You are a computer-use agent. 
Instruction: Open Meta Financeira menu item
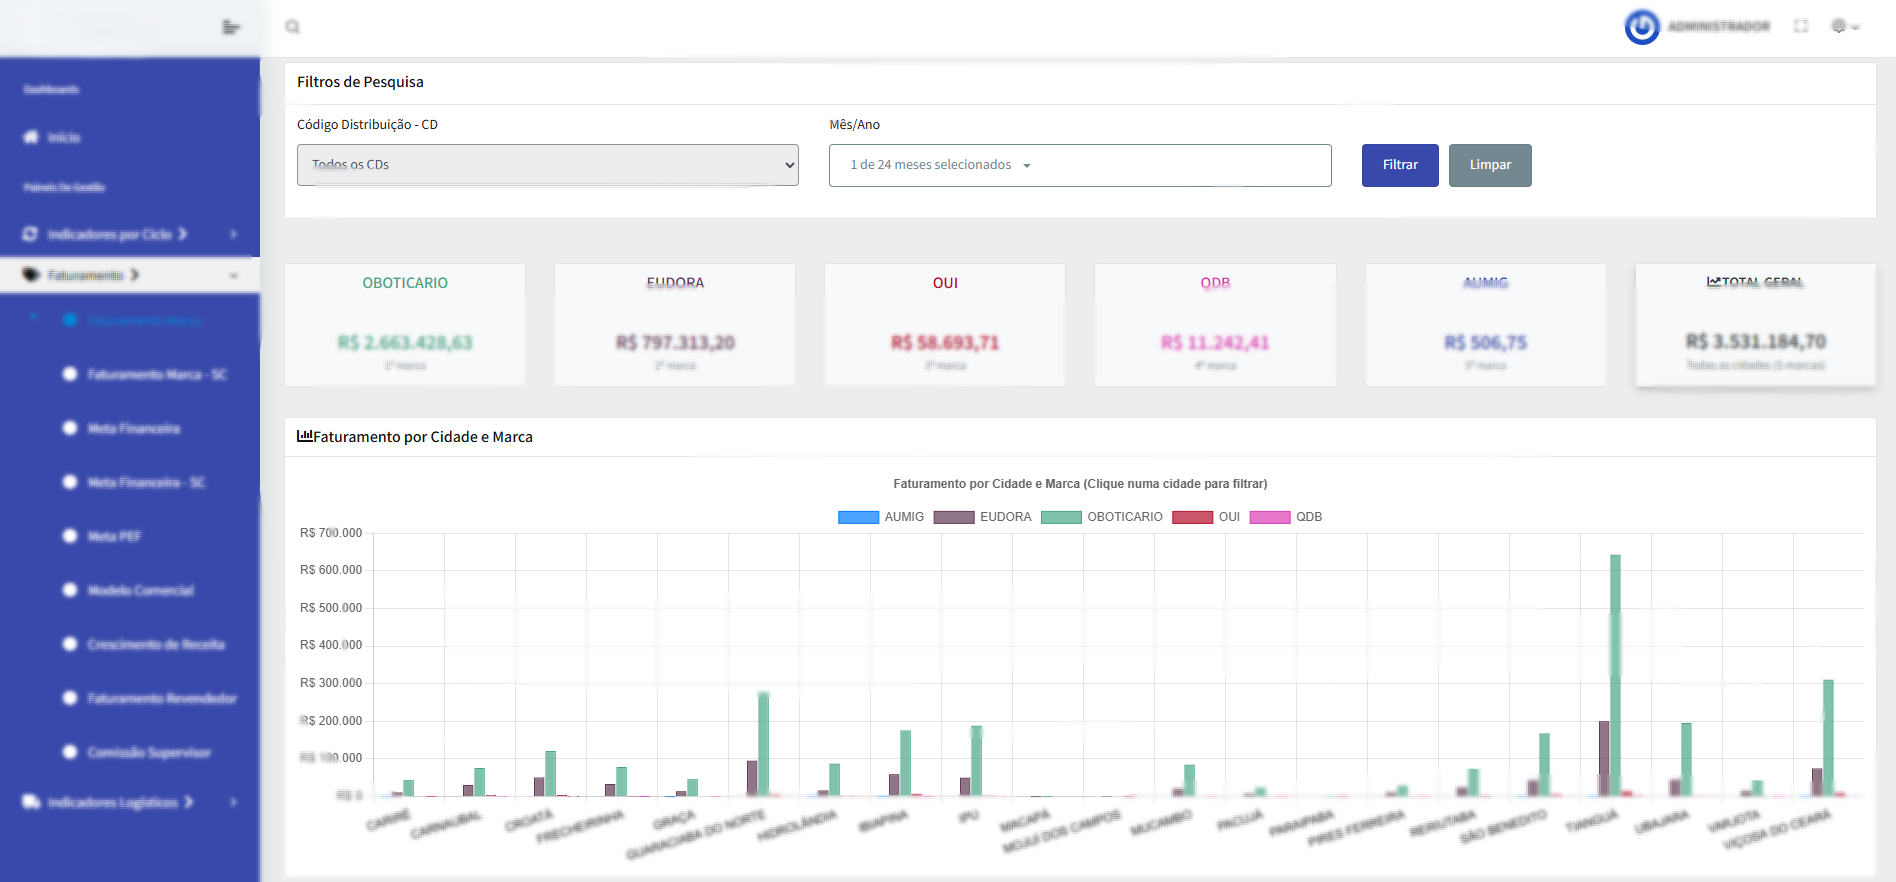[x=134, y=428]
